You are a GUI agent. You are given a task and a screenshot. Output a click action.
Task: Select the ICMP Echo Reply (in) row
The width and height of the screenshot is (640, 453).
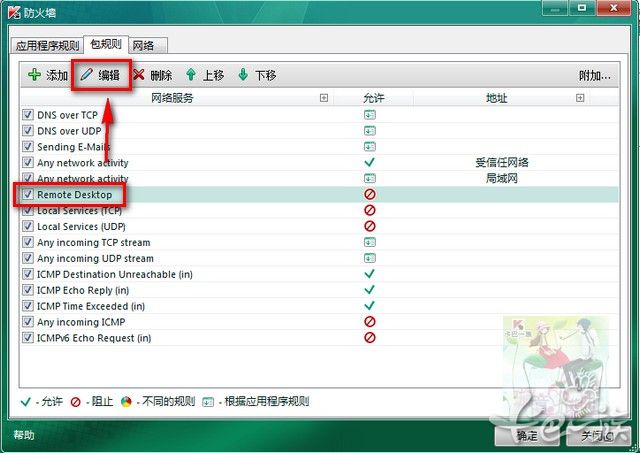point(319,290)
